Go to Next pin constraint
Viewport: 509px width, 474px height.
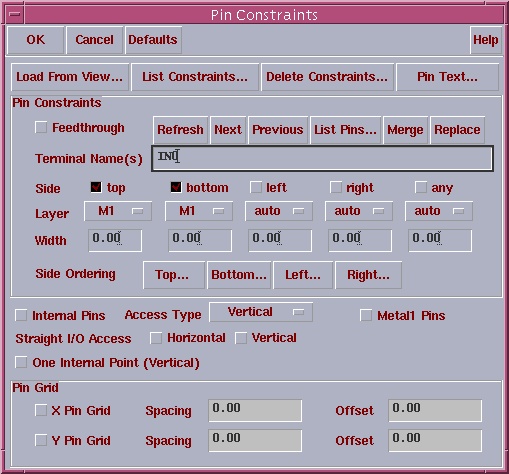[x=228, y=130]
